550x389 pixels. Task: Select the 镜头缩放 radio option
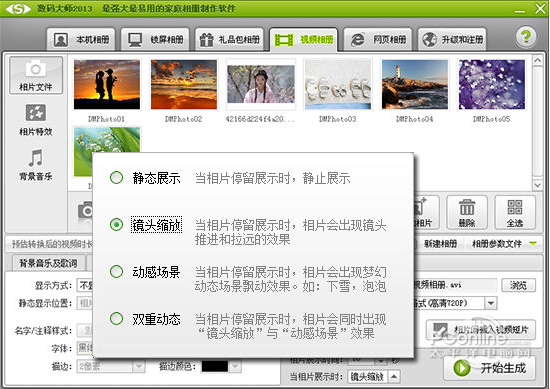(116, 224)
